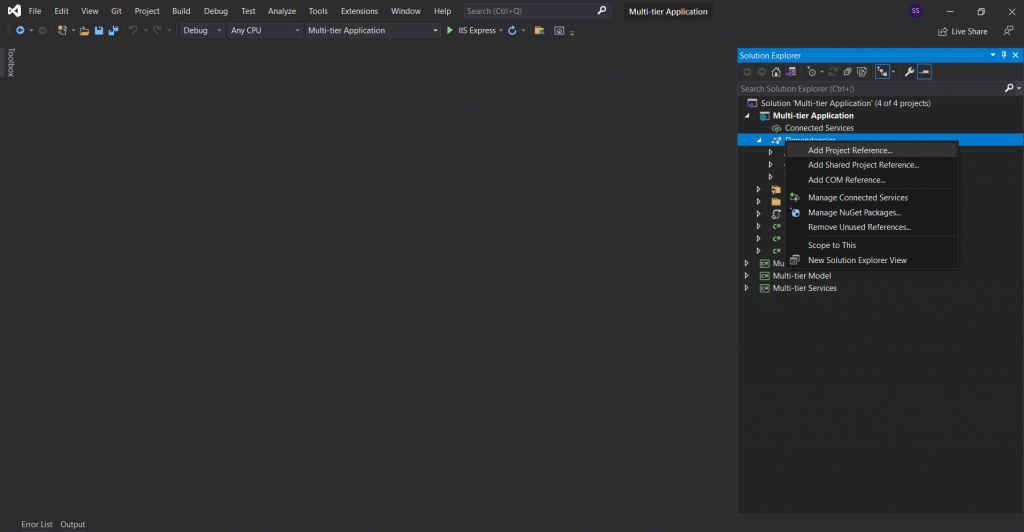Collapse the Multi-tier Application project node

[x=747, y=116]
